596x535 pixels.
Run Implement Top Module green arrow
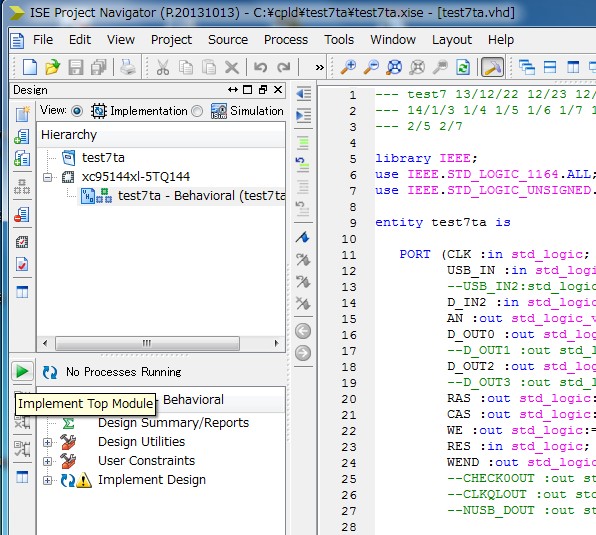pos(22,371)
